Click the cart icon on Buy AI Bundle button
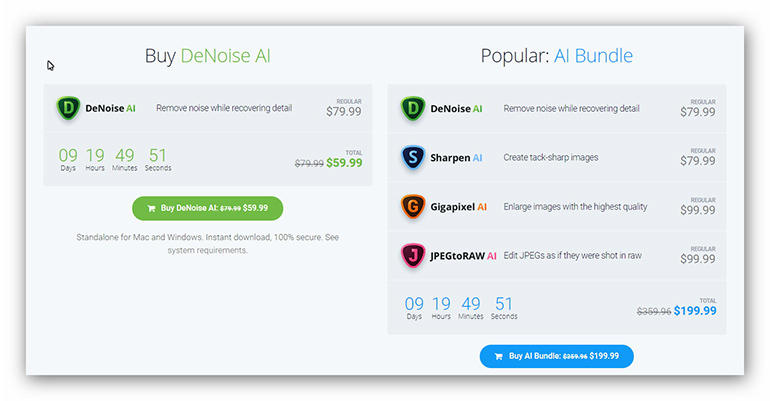The width and height of the screenshot is (770, 401). 499,356
